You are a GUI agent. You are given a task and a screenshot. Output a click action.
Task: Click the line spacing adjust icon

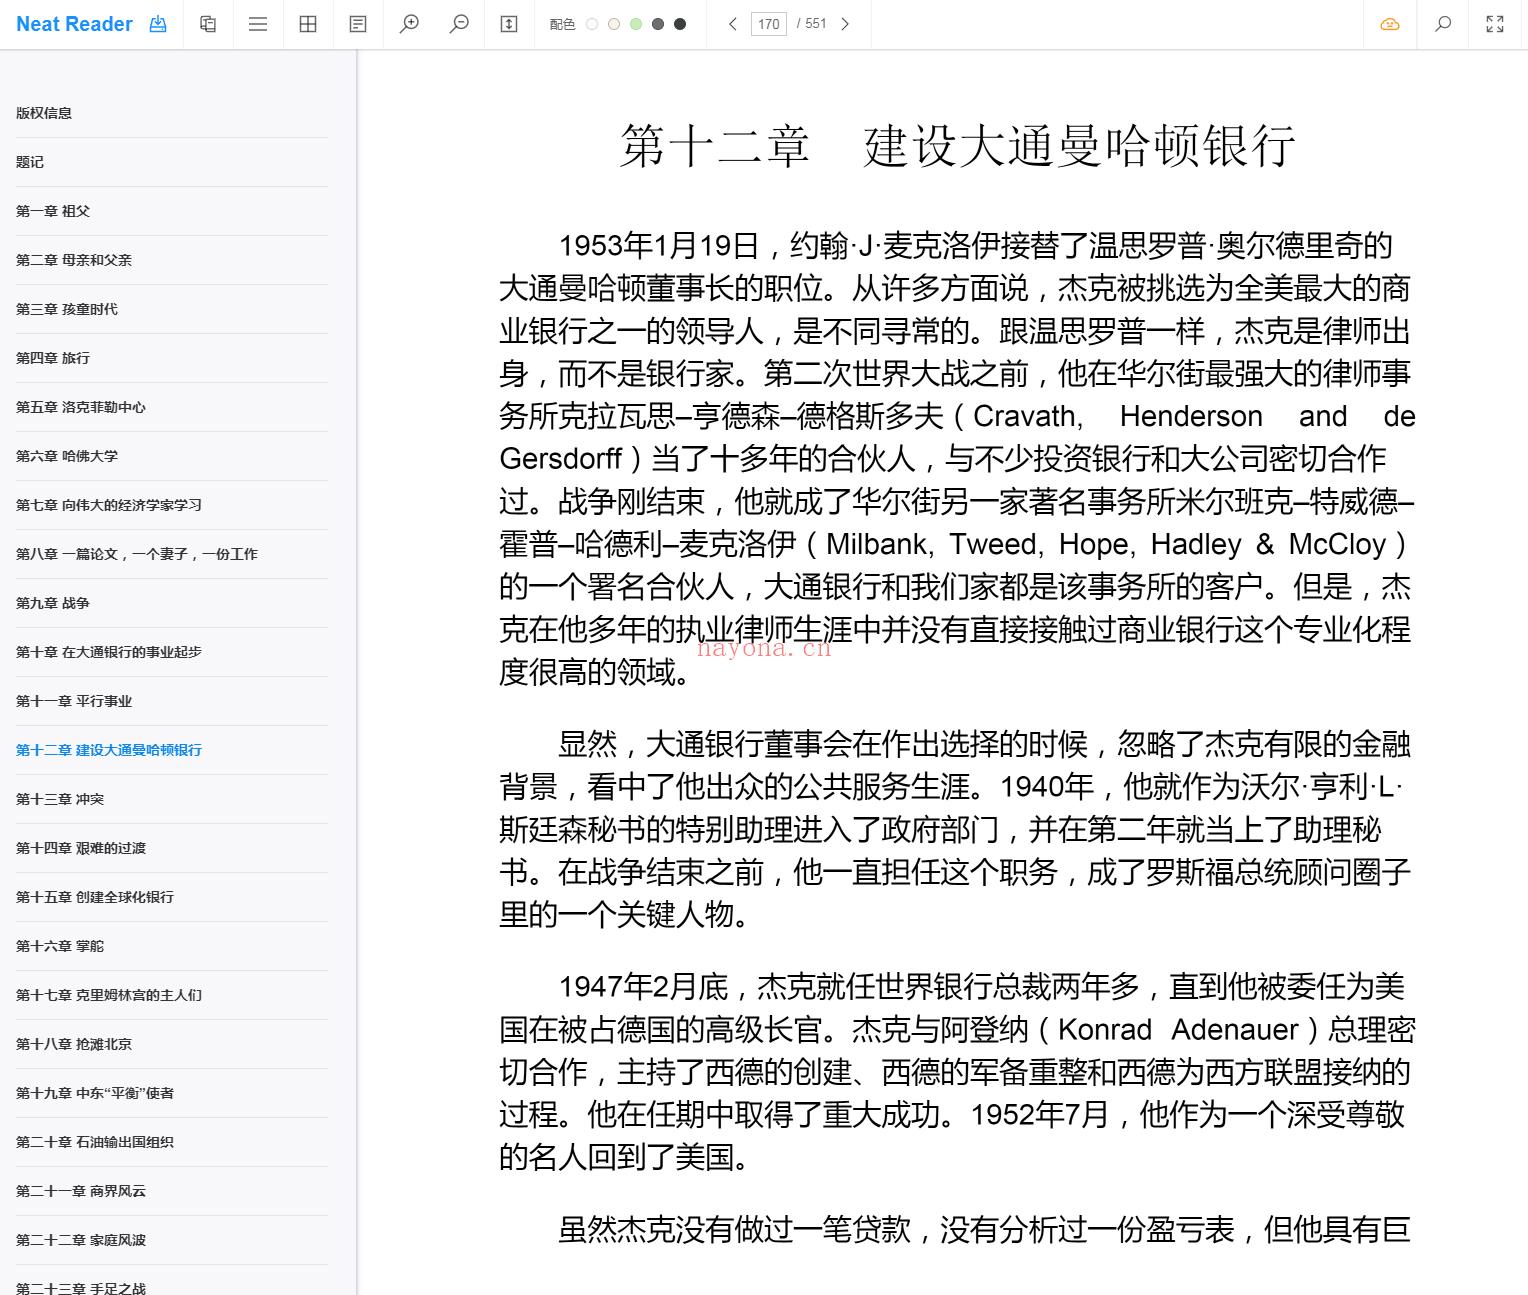[509, 24]
